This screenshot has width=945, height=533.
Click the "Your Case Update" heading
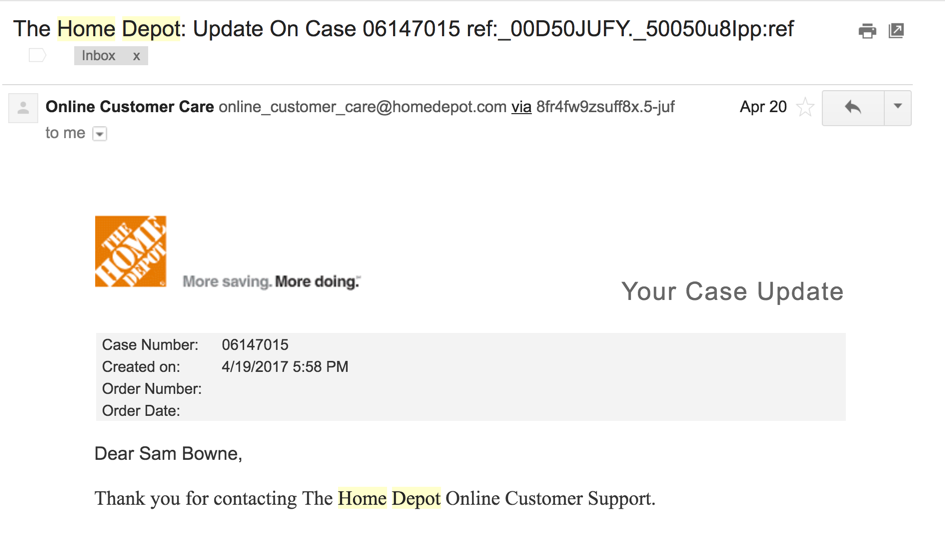pos(732,292)
